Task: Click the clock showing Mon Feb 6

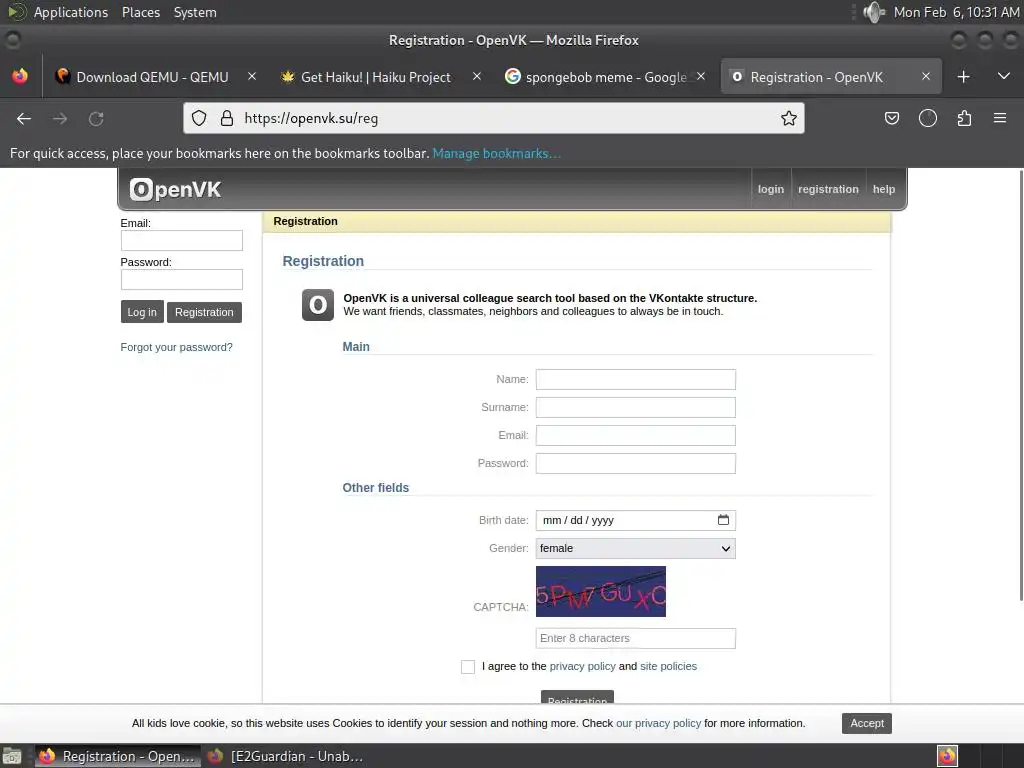Action: click(x=956, y=12)
